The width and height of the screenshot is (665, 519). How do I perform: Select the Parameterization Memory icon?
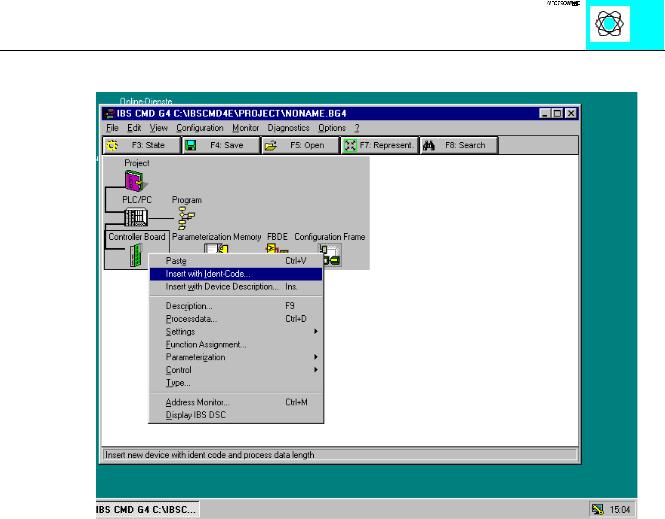tap(216, 249)
